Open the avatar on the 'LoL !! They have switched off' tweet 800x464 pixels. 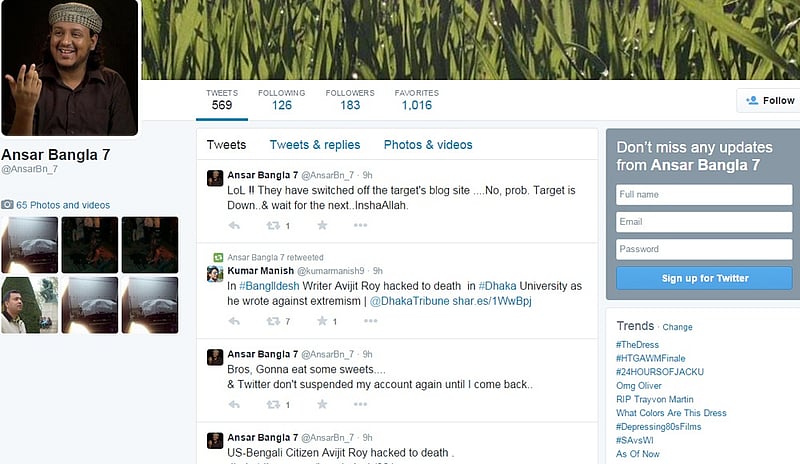pyautogui.click(x=215, y=179)
